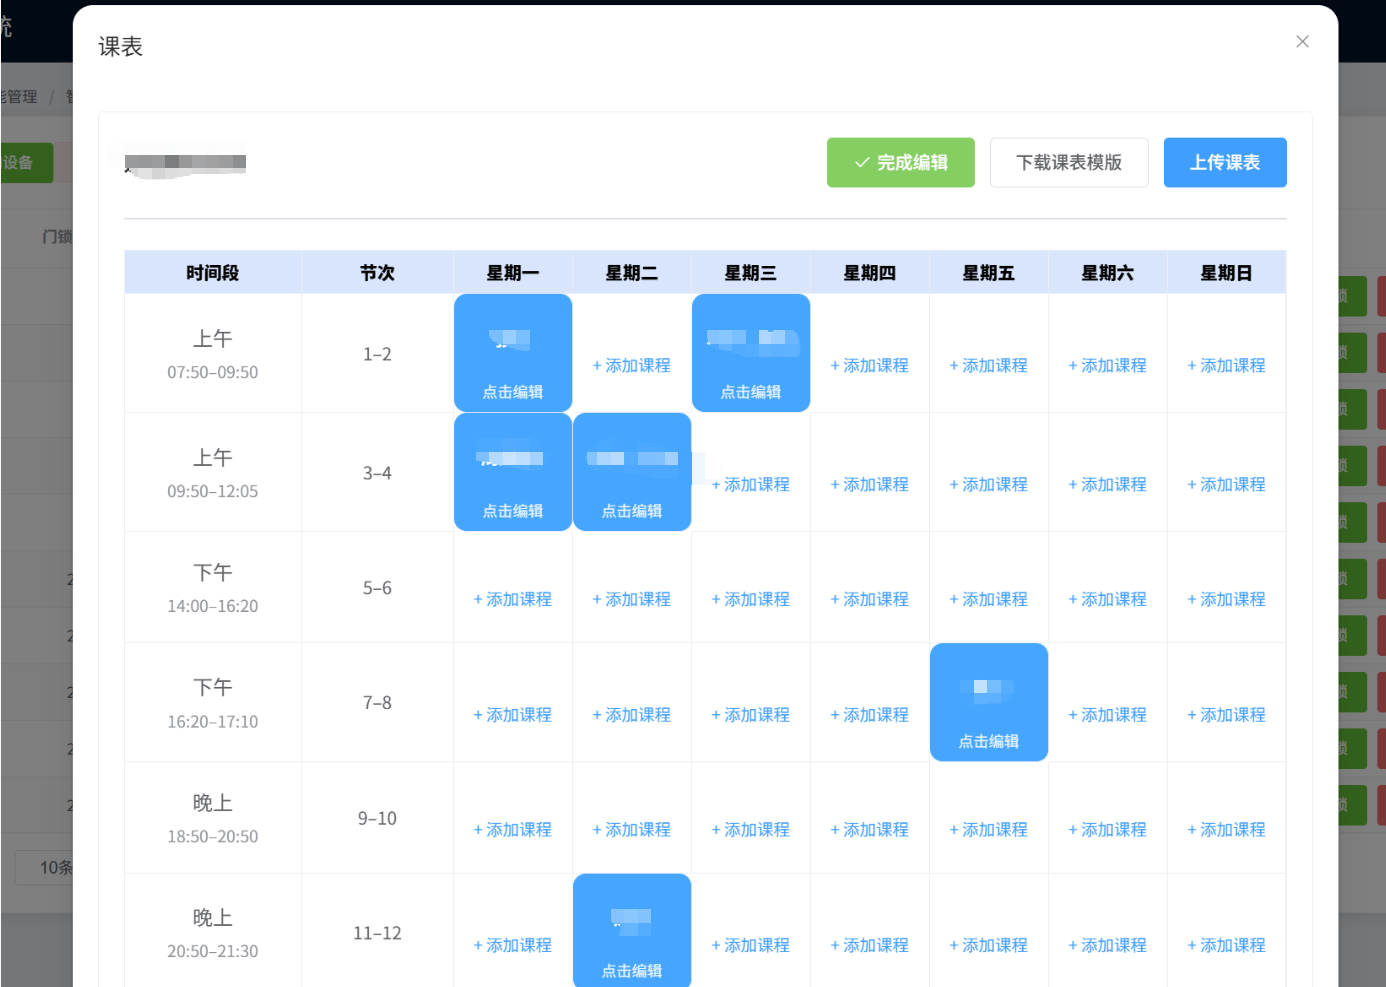This screenshot has height=987, width=1386.
Task: Add a course for Tuesday period 1-2
Action: point(632,366)
